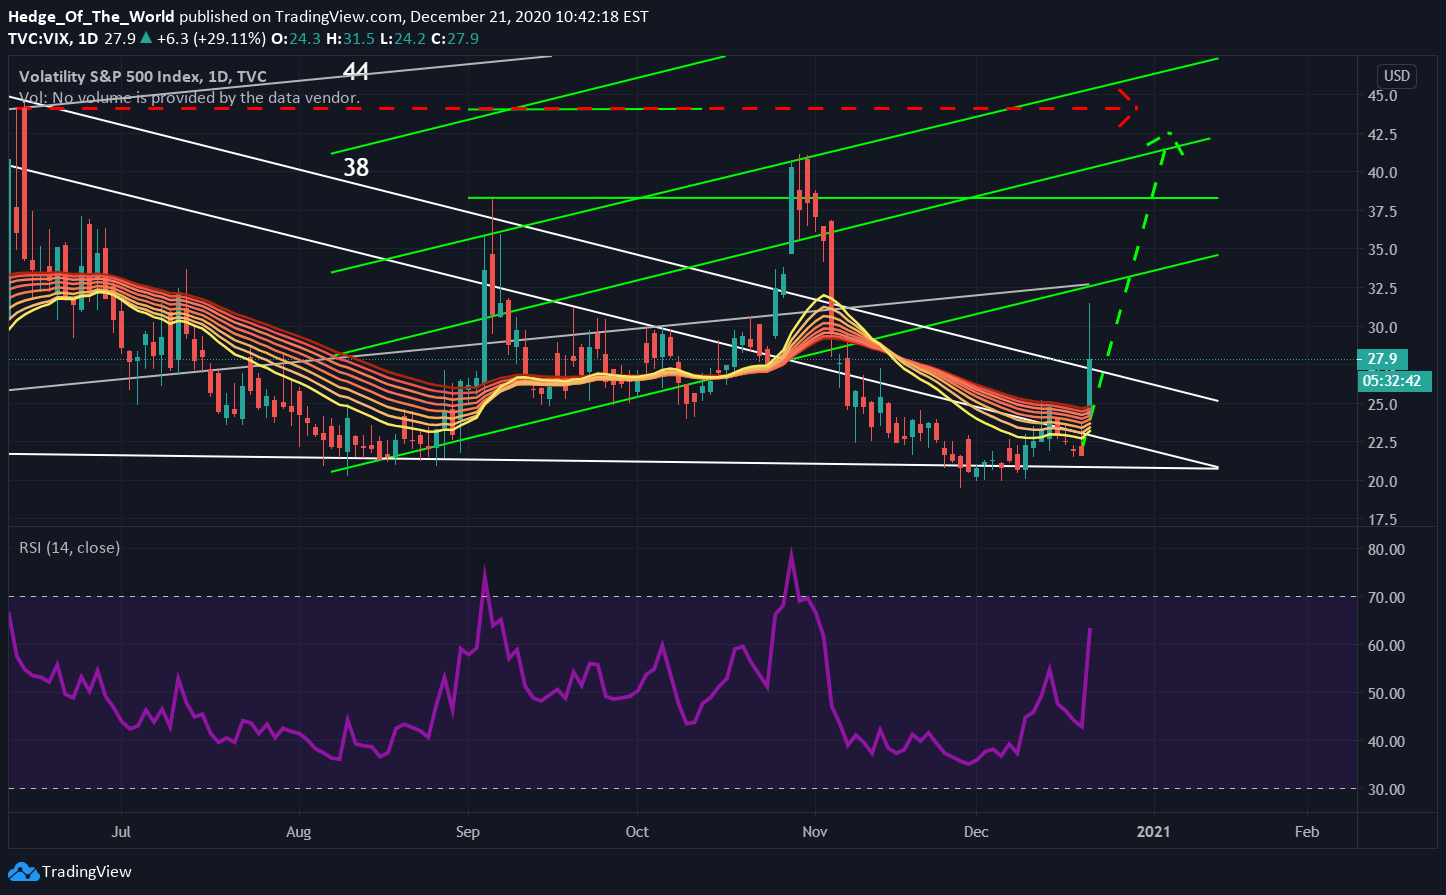
Task: Click 50.00 on the RSI axis
Action: pyautogui.click(x=1384, y=694)
